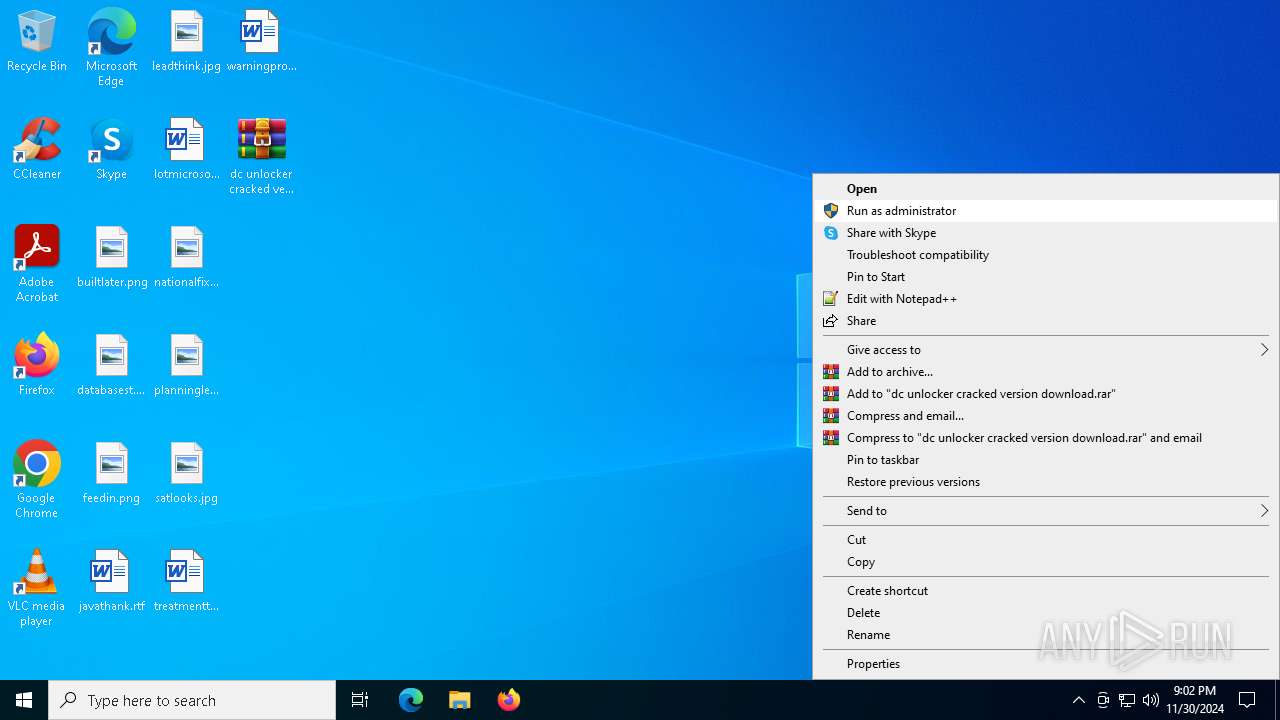Expand the Send to submenu
This screenshot has height=720, width=1280.
click(x=1046, y=511)
